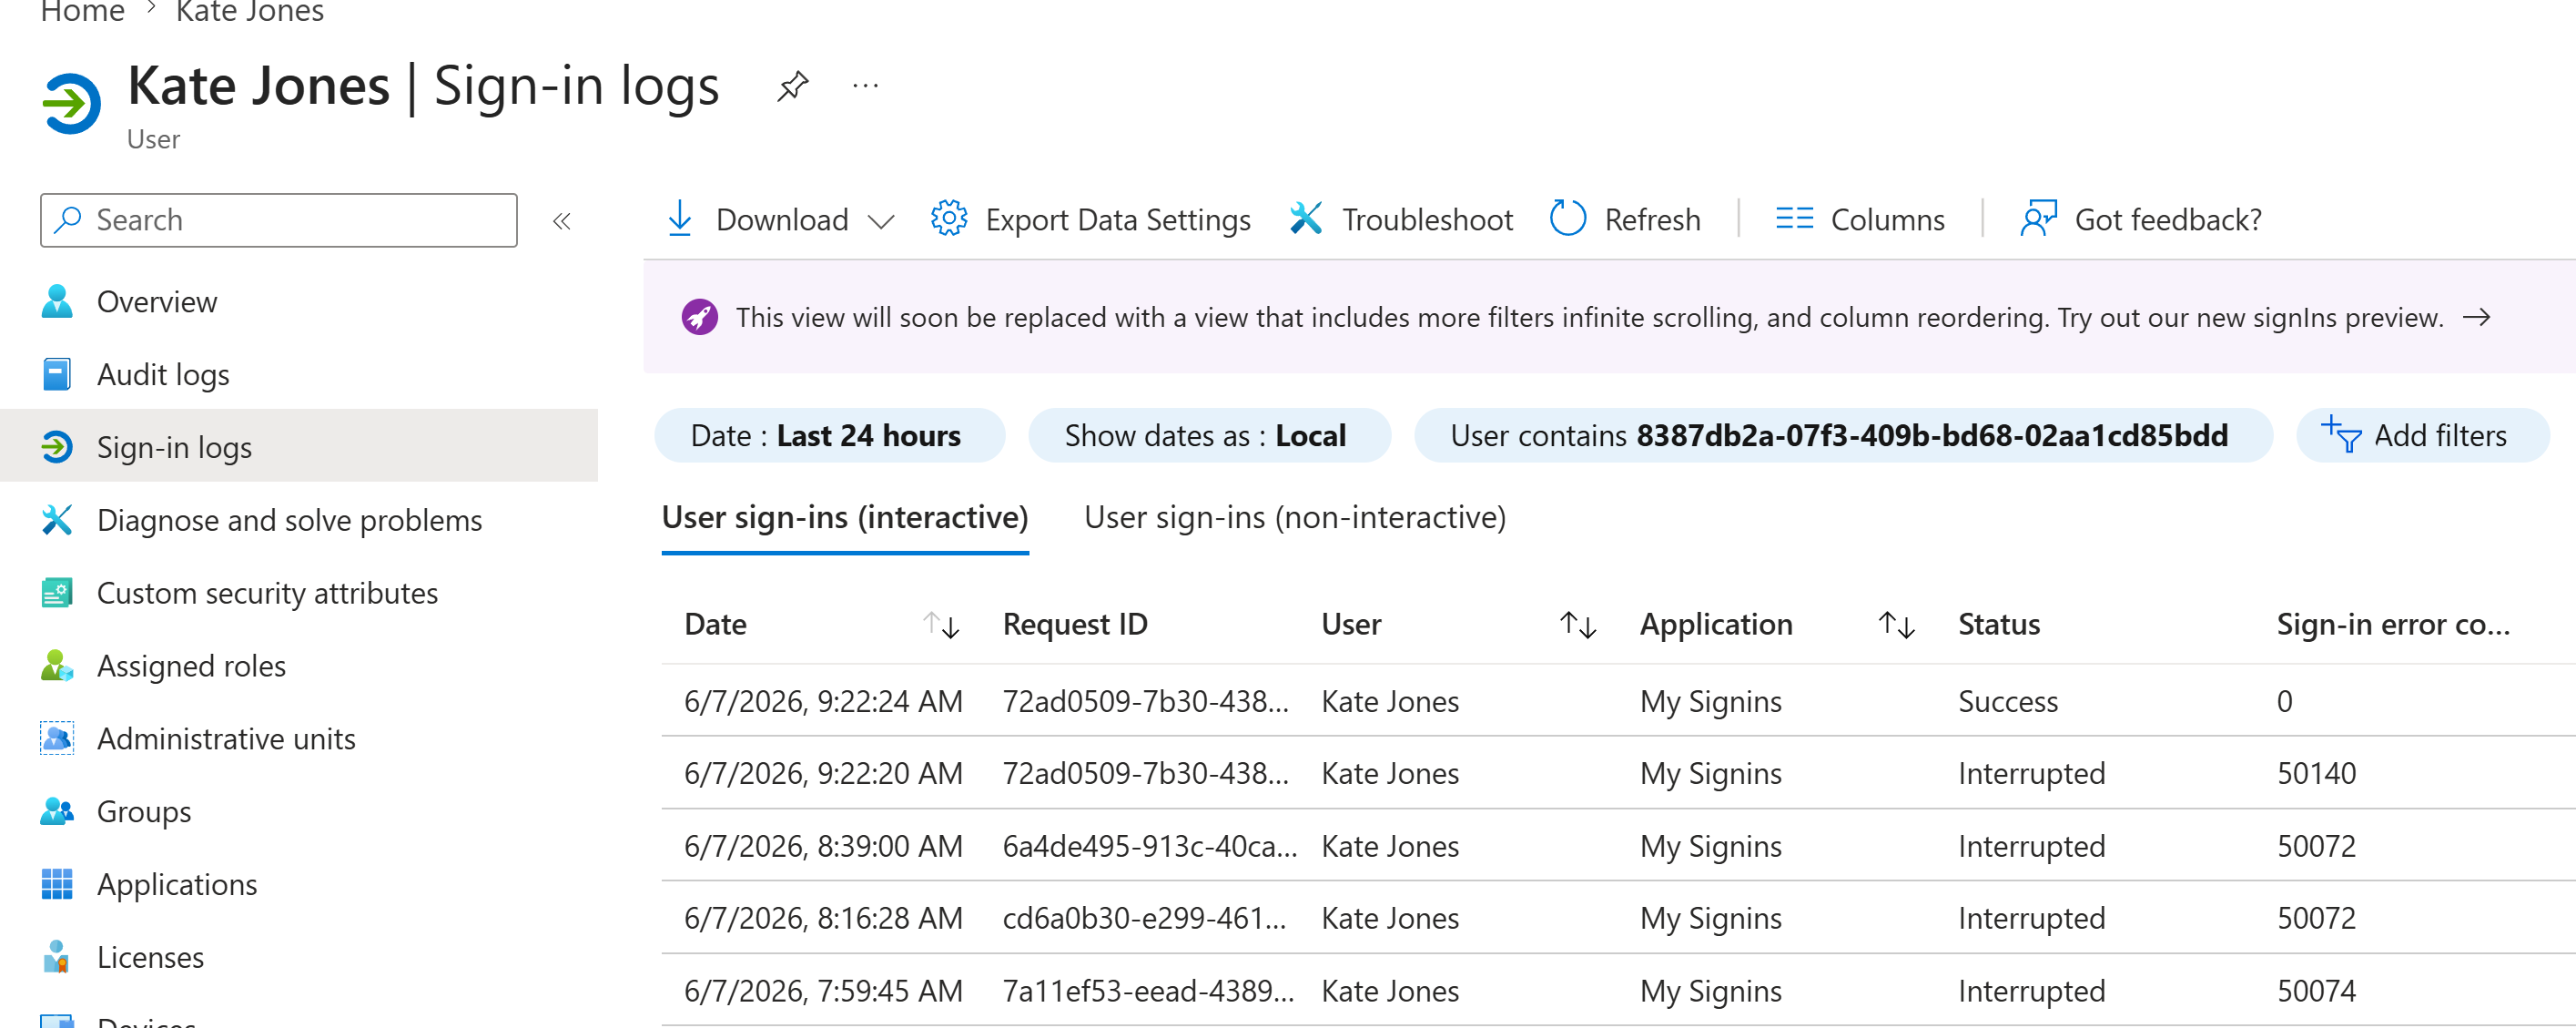Open the 9:22:24 AM Success sign-in row
The image size is (2576, 1028).
point(1618,701)
